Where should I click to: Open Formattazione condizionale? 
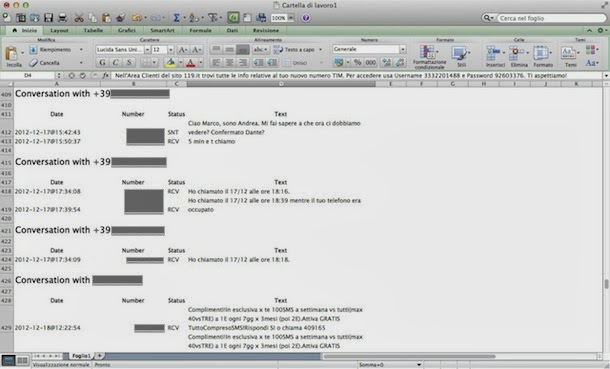429,57
